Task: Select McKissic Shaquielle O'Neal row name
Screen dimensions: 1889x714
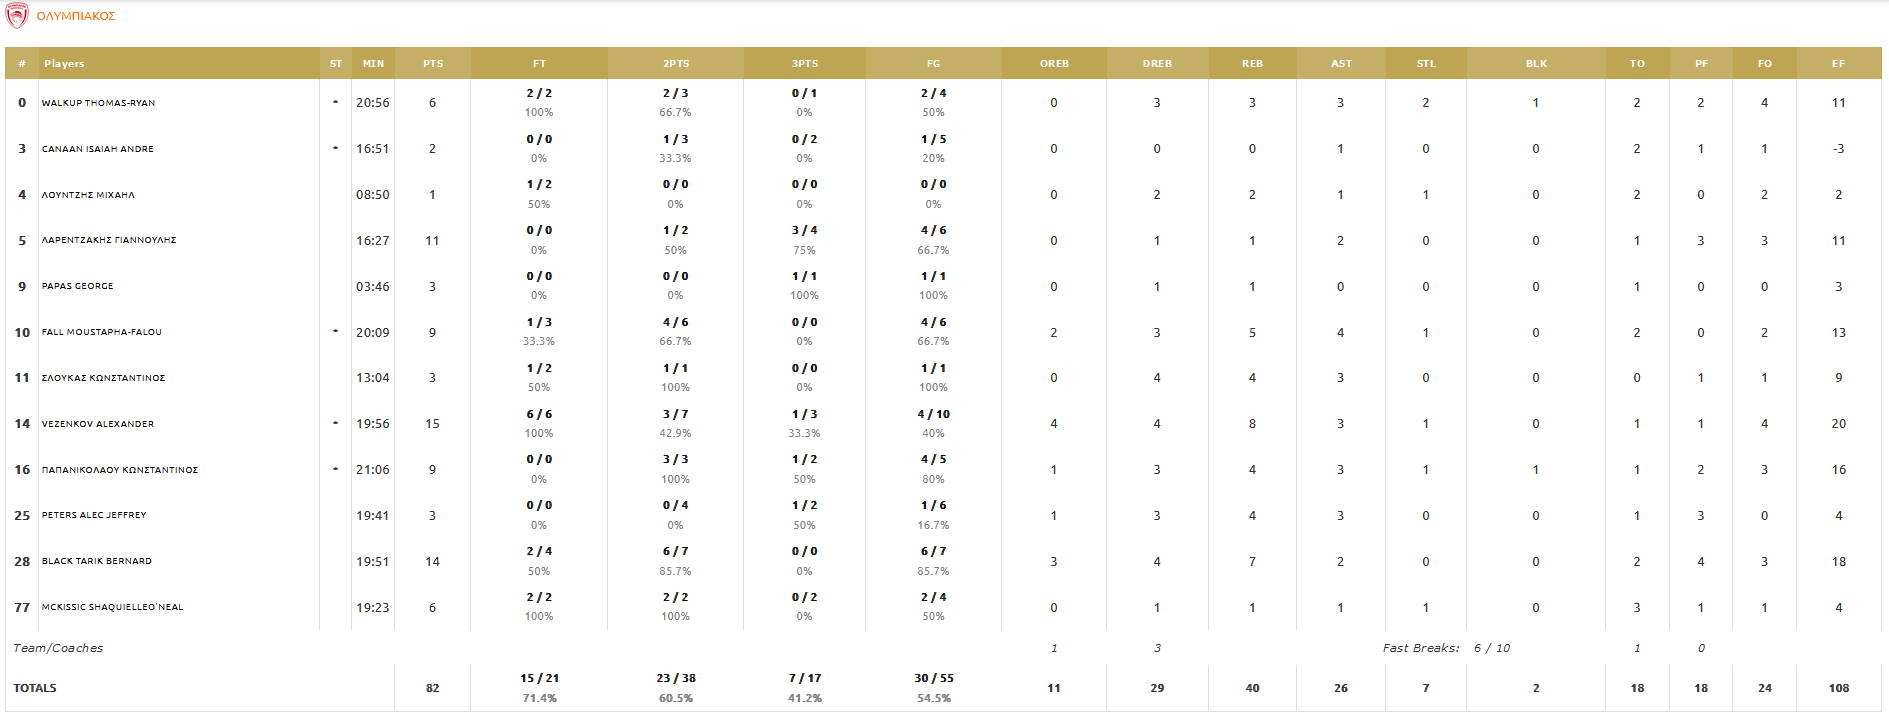Action: point(112,607)
